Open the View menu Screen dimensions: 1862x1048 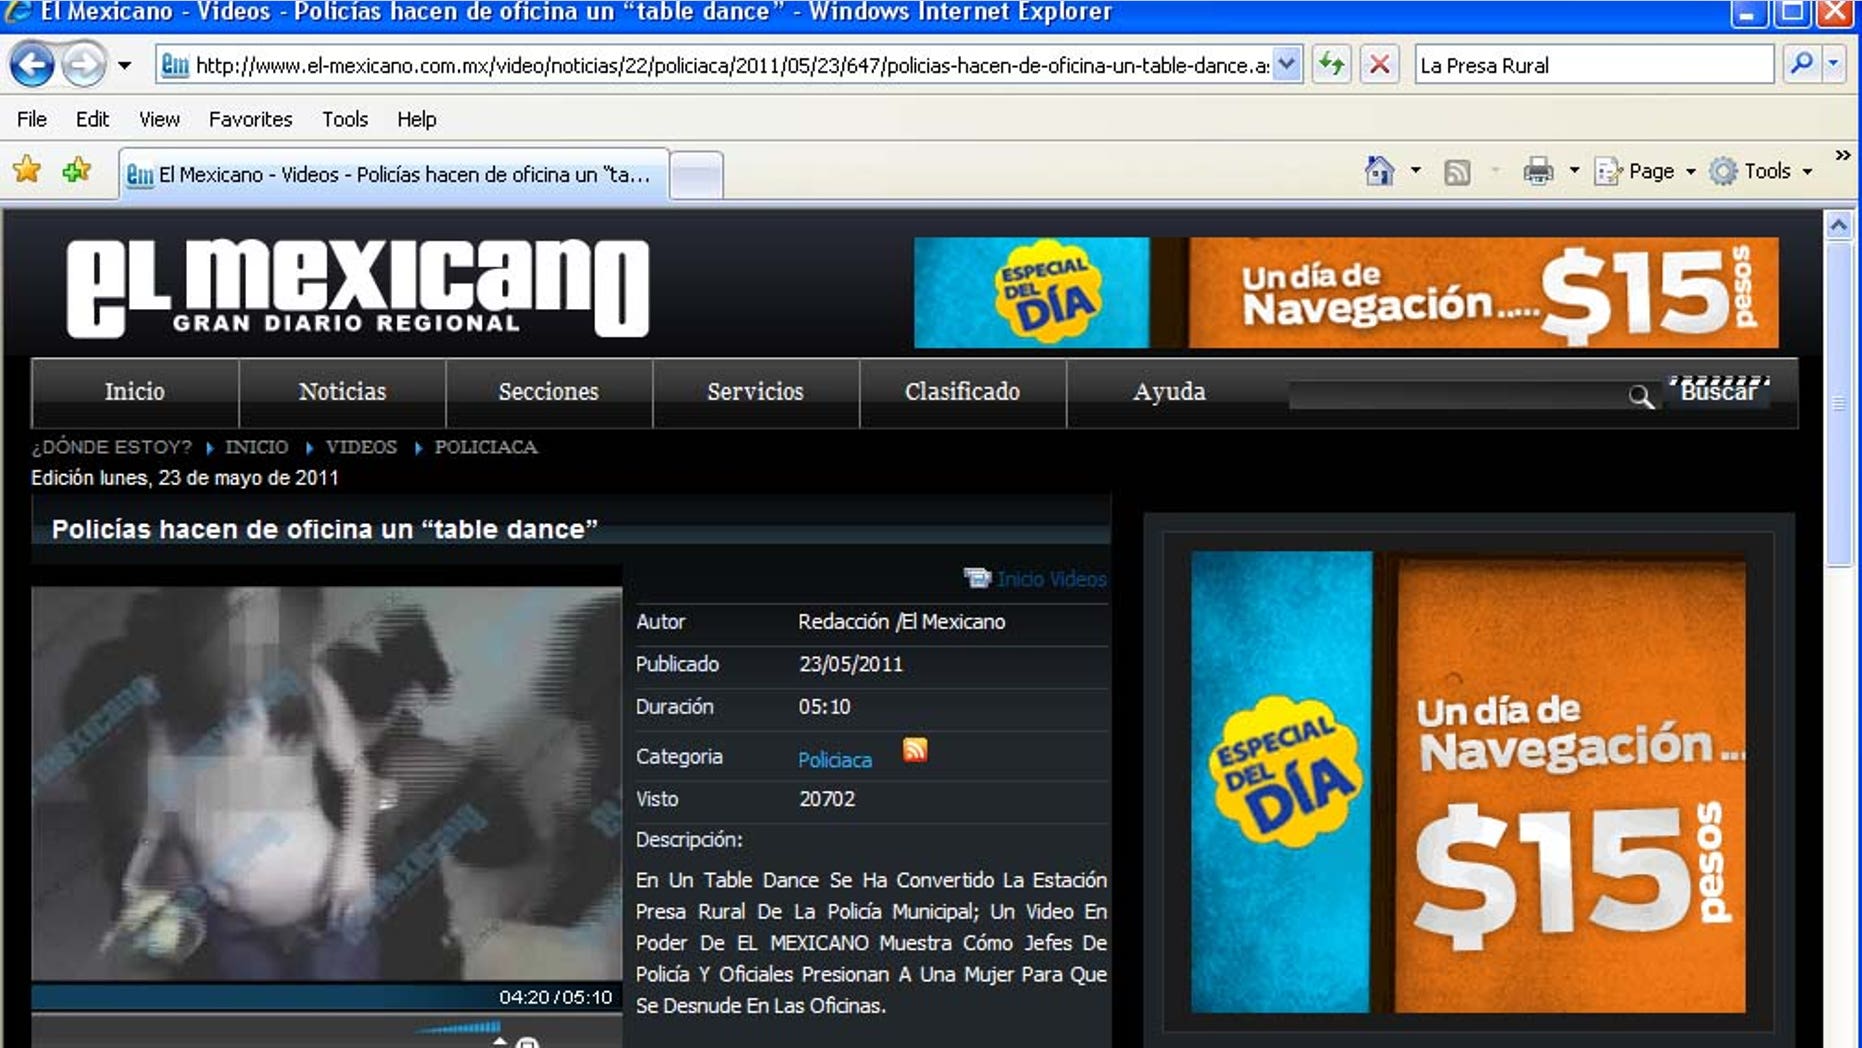click(x=159, y=119)
